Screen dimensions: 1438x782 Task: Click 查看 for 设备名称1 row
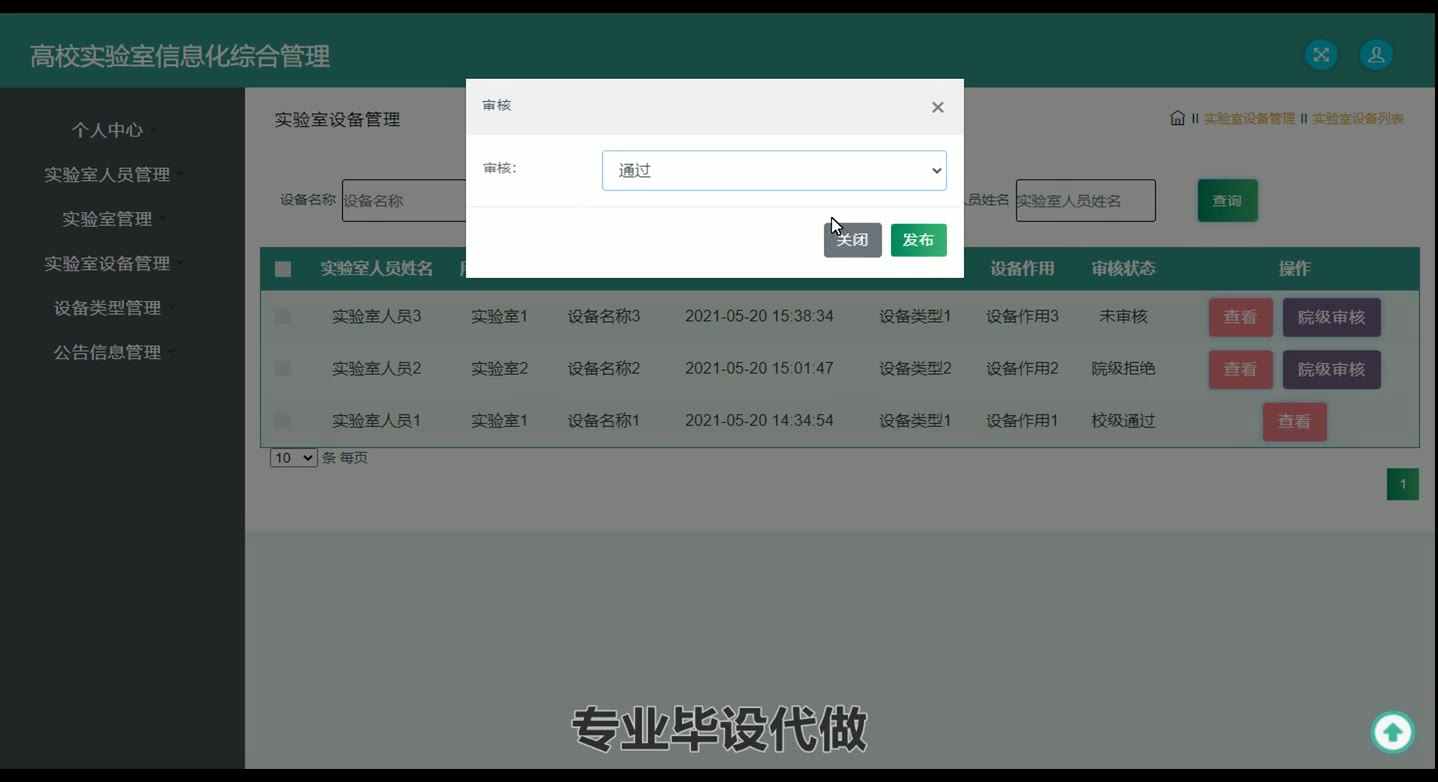click(x=1294, y=421)
